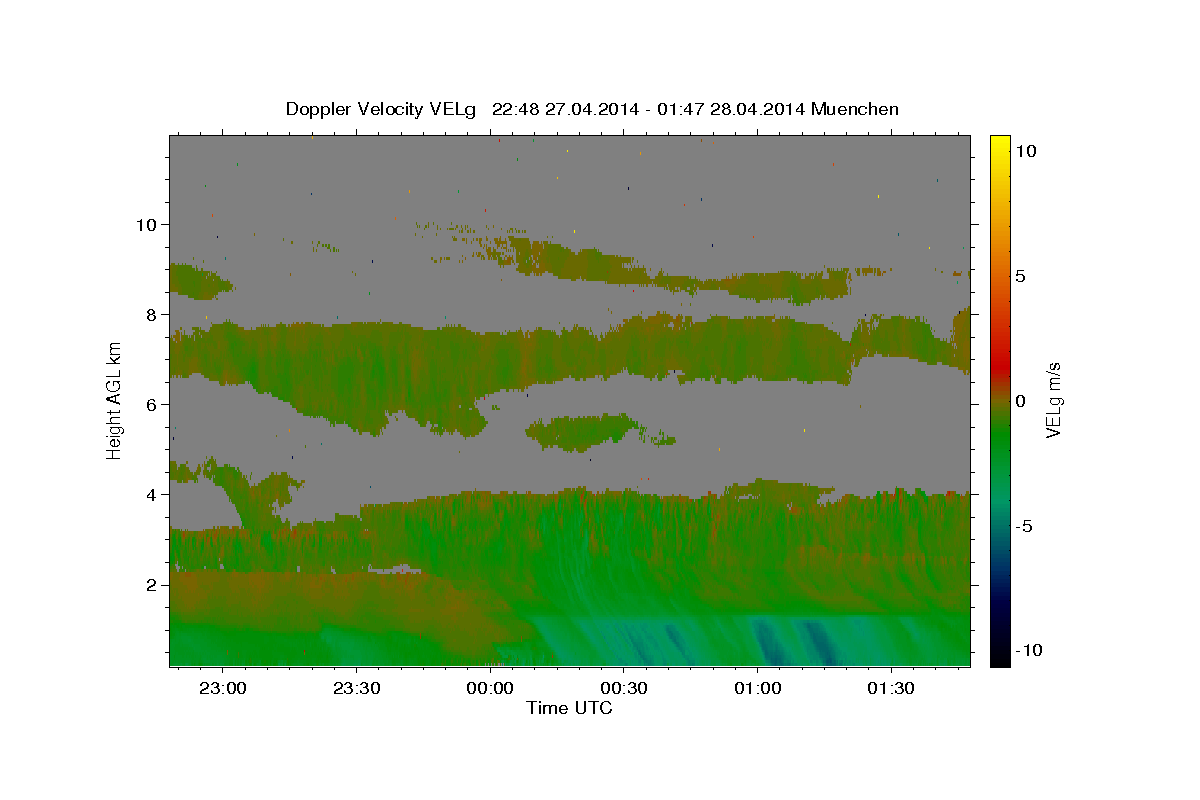
Task: Click the 'Muenchen' location text in title
Action: coord(855,109)
